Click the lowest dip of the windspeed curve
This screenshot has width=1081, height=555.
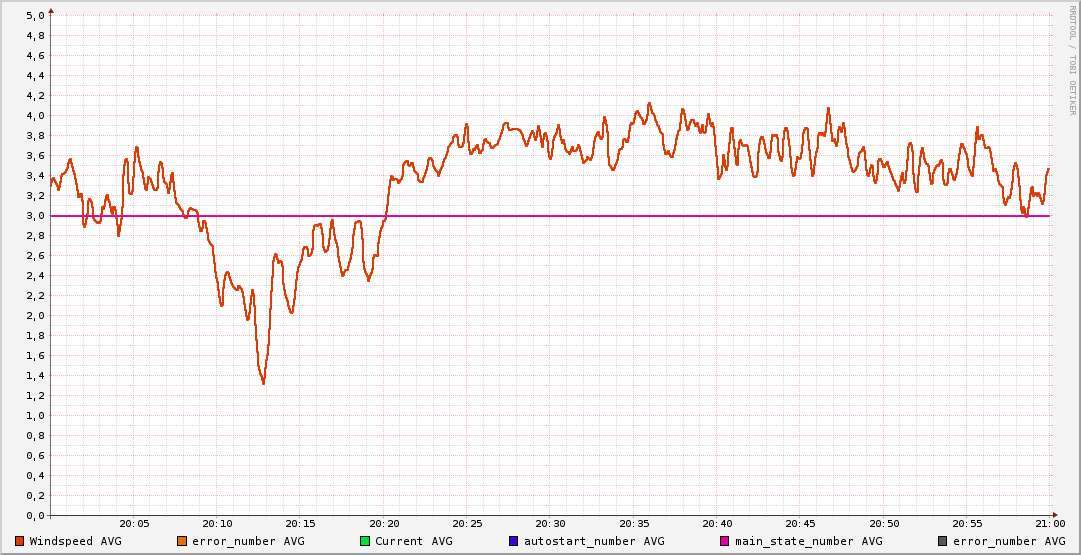coord(263,383)
